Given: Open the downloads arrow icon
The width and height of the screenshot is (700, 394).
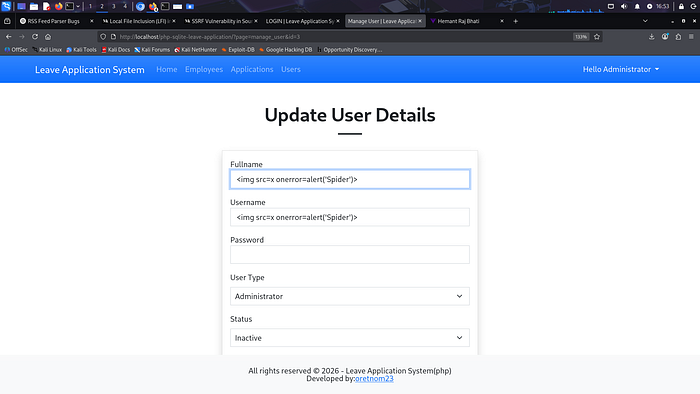Looking at the screenshot, I should click(652, 37).
